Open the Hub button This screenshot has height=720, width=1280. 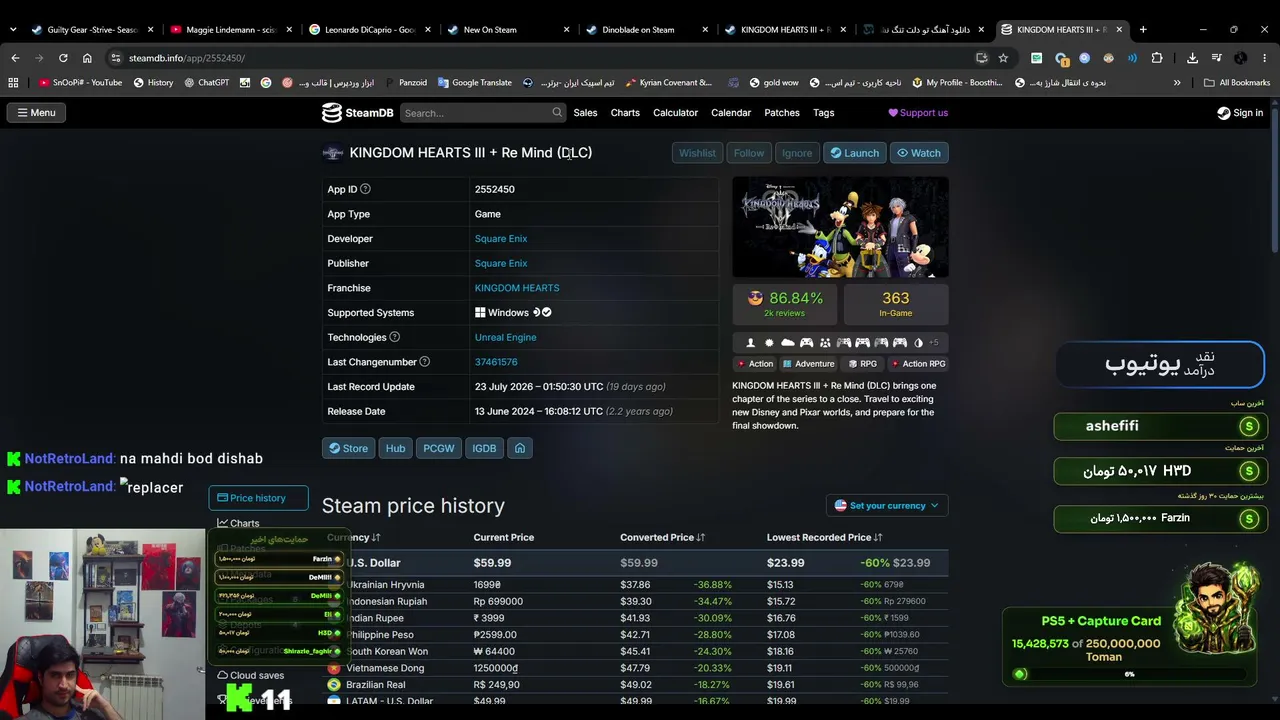396,448
